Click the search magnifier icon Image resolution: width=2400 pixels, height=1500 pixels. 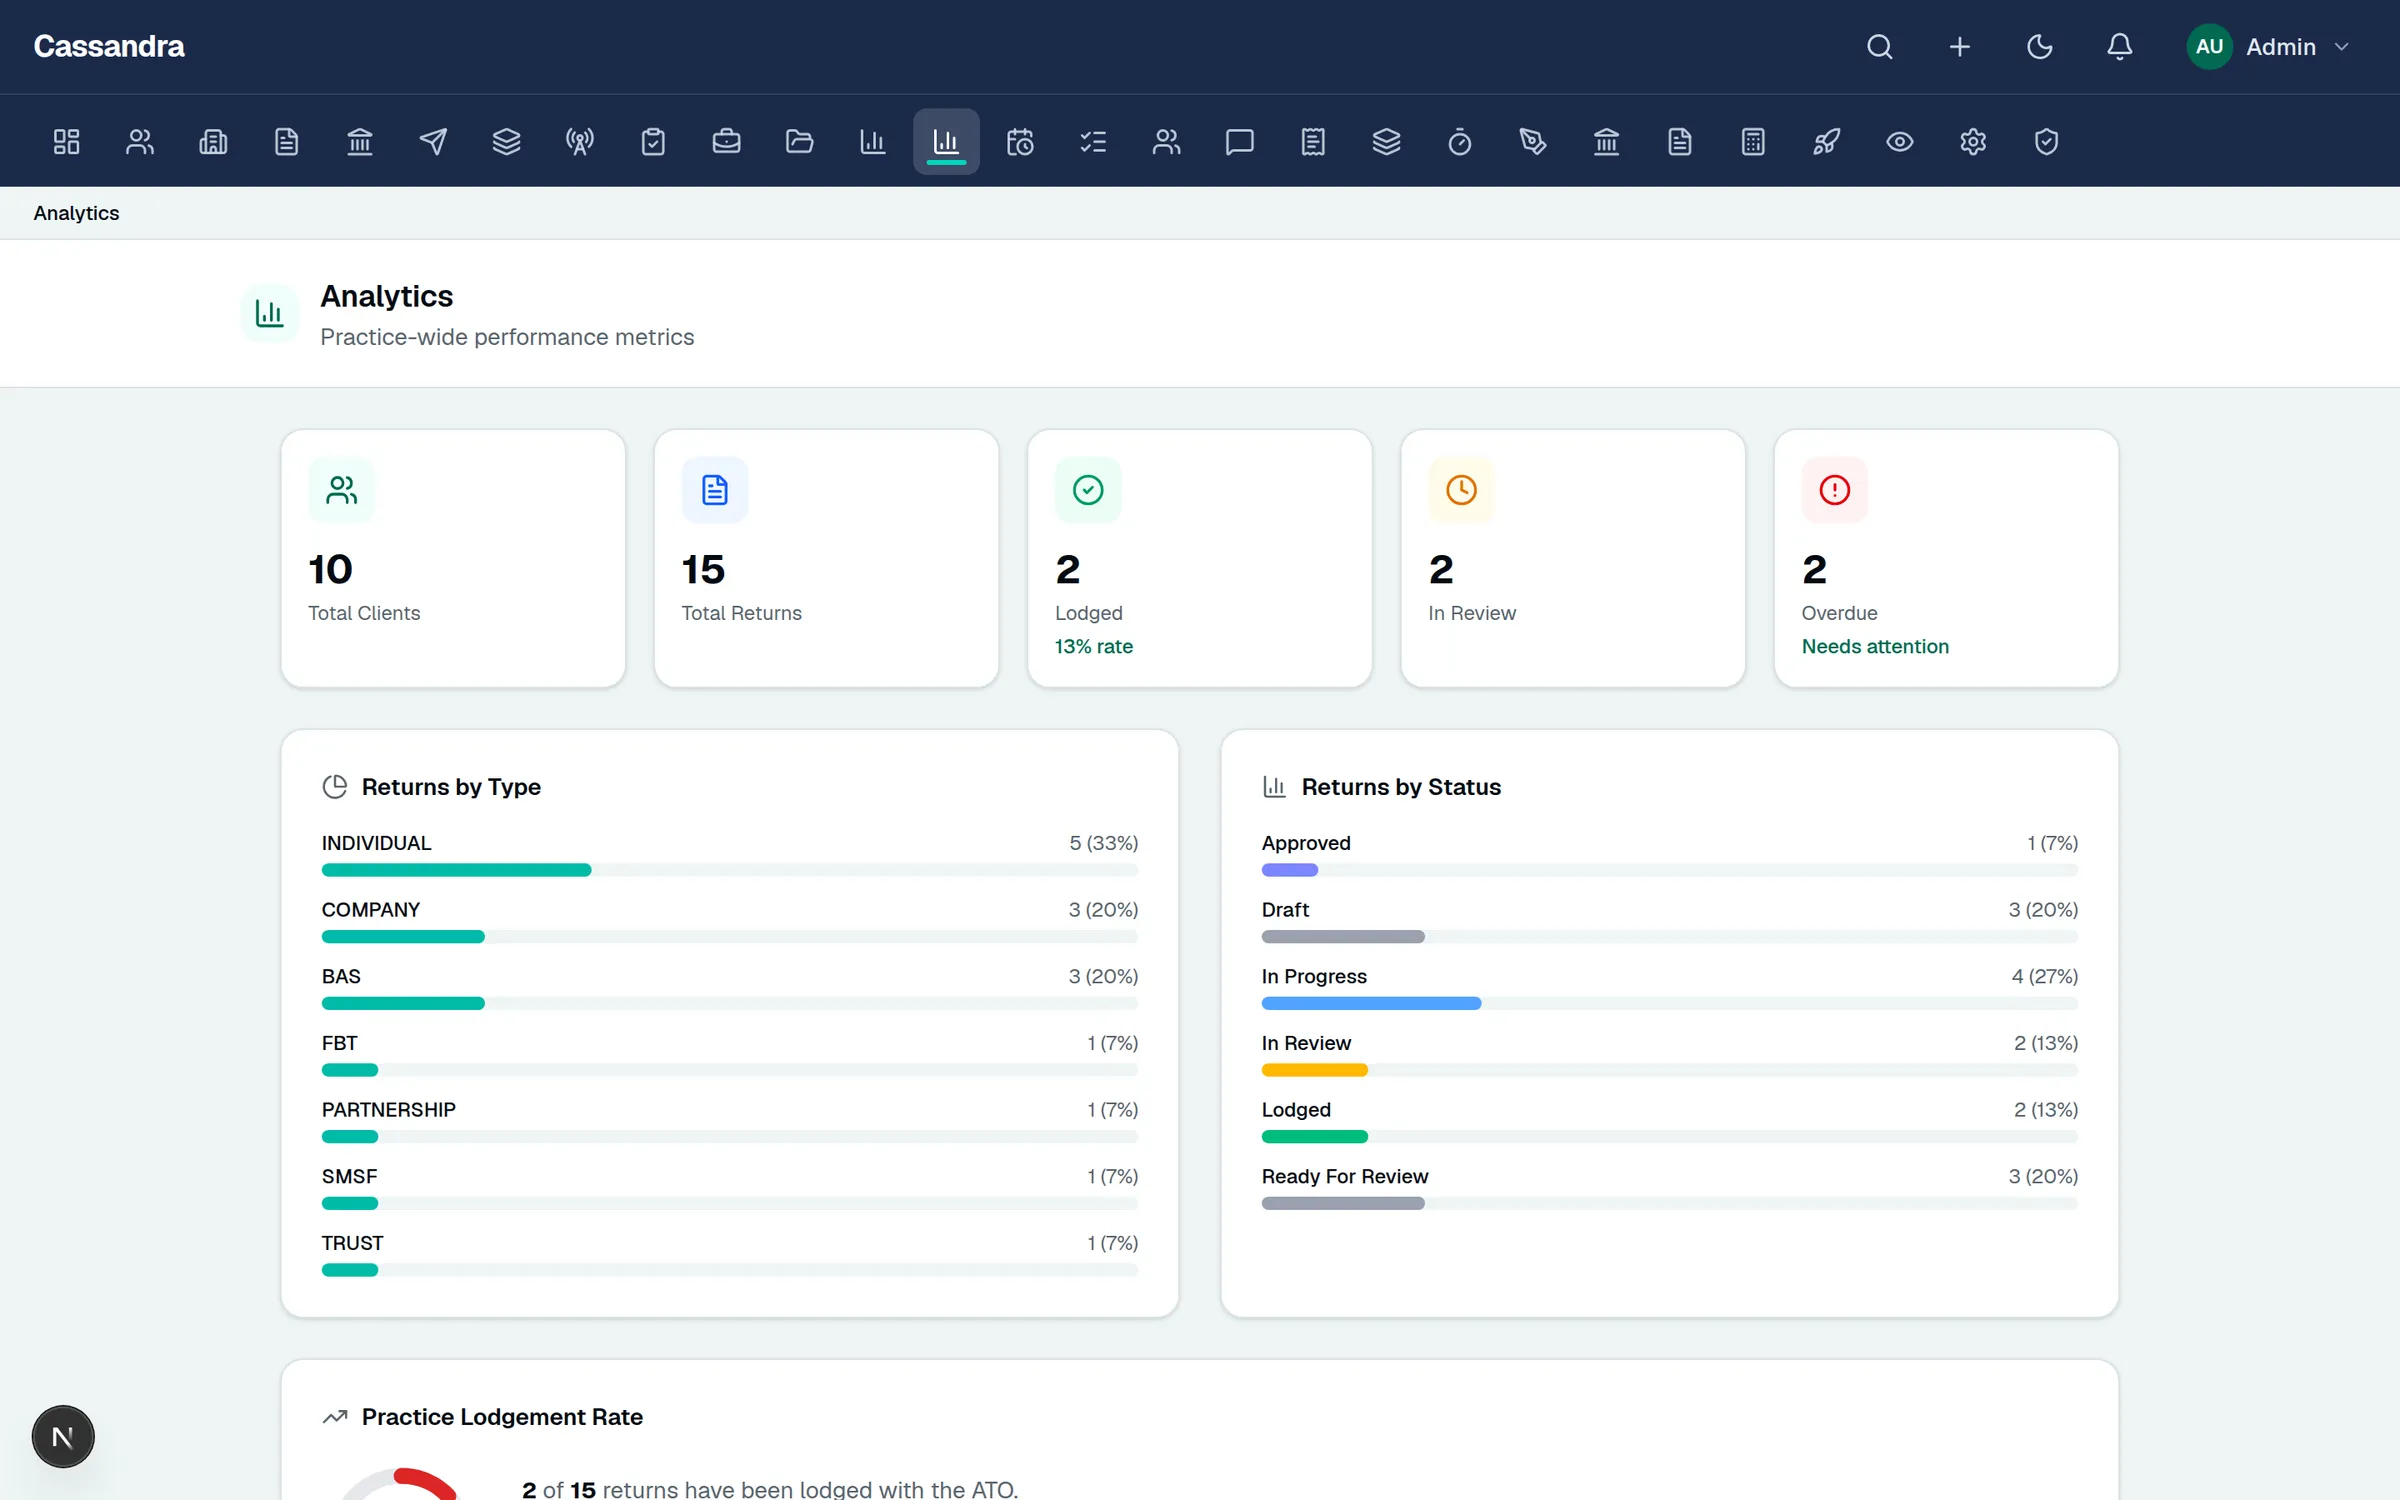(x=1880, y=47)
